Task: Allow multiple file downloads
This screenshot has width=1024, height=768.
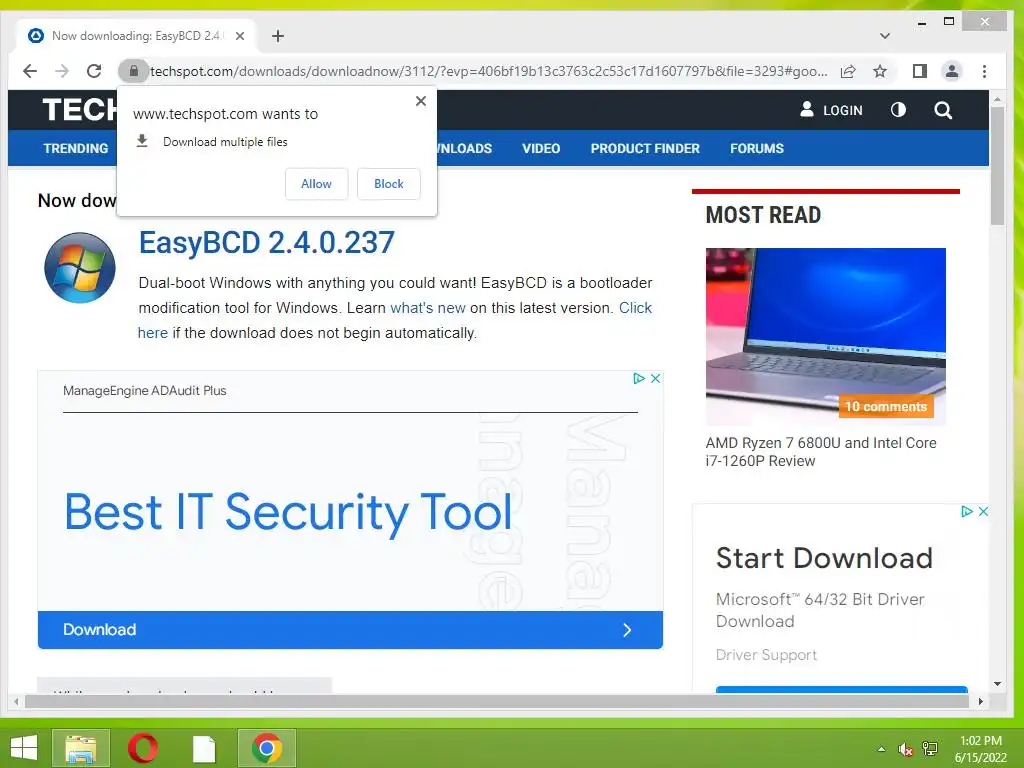Action: coord(316,184)
